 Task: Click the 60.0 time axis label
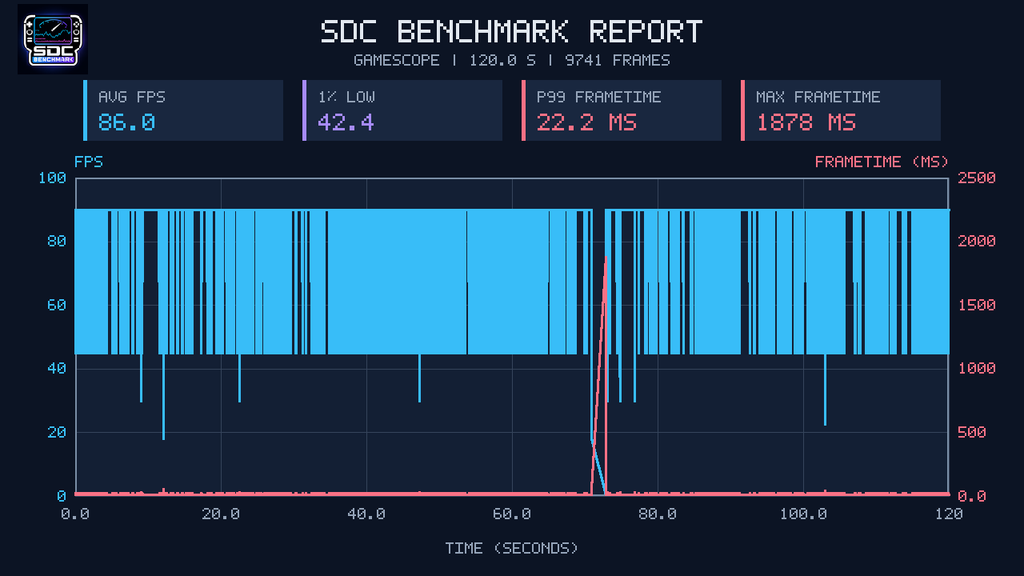(512, 514)
